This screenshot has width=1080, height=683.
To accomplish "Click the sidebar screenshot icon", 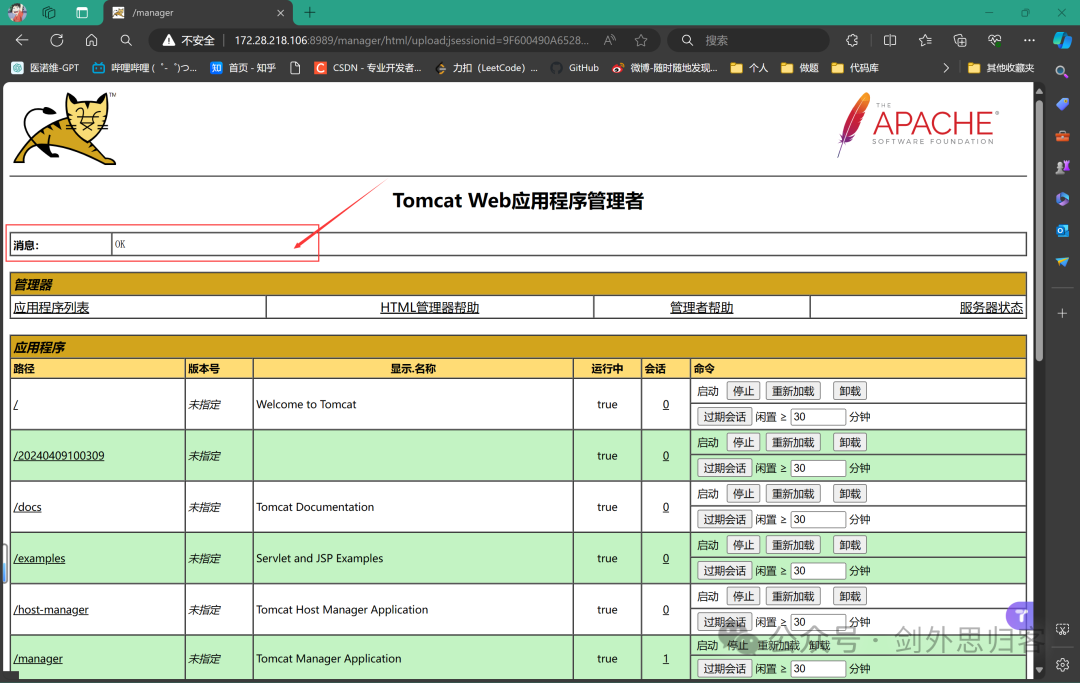I will point(1062,630).
